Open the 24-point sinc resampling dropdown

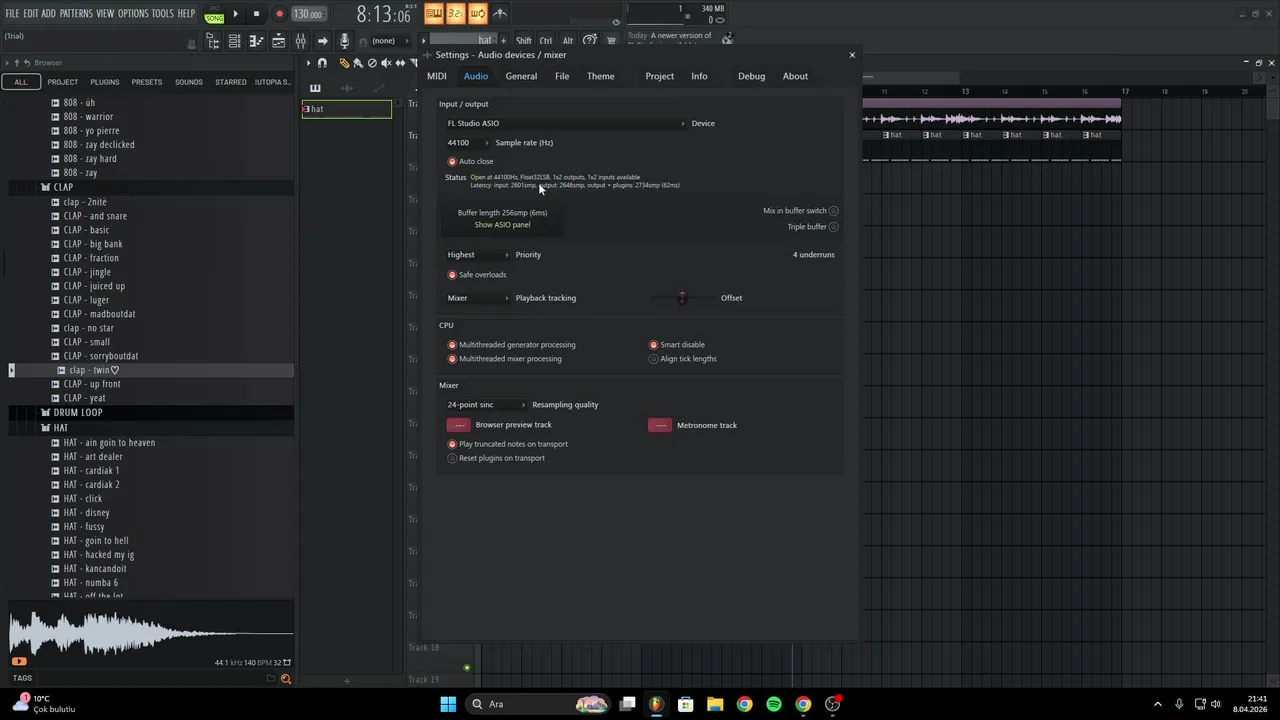pyautogui.click(x=486, y=405)
